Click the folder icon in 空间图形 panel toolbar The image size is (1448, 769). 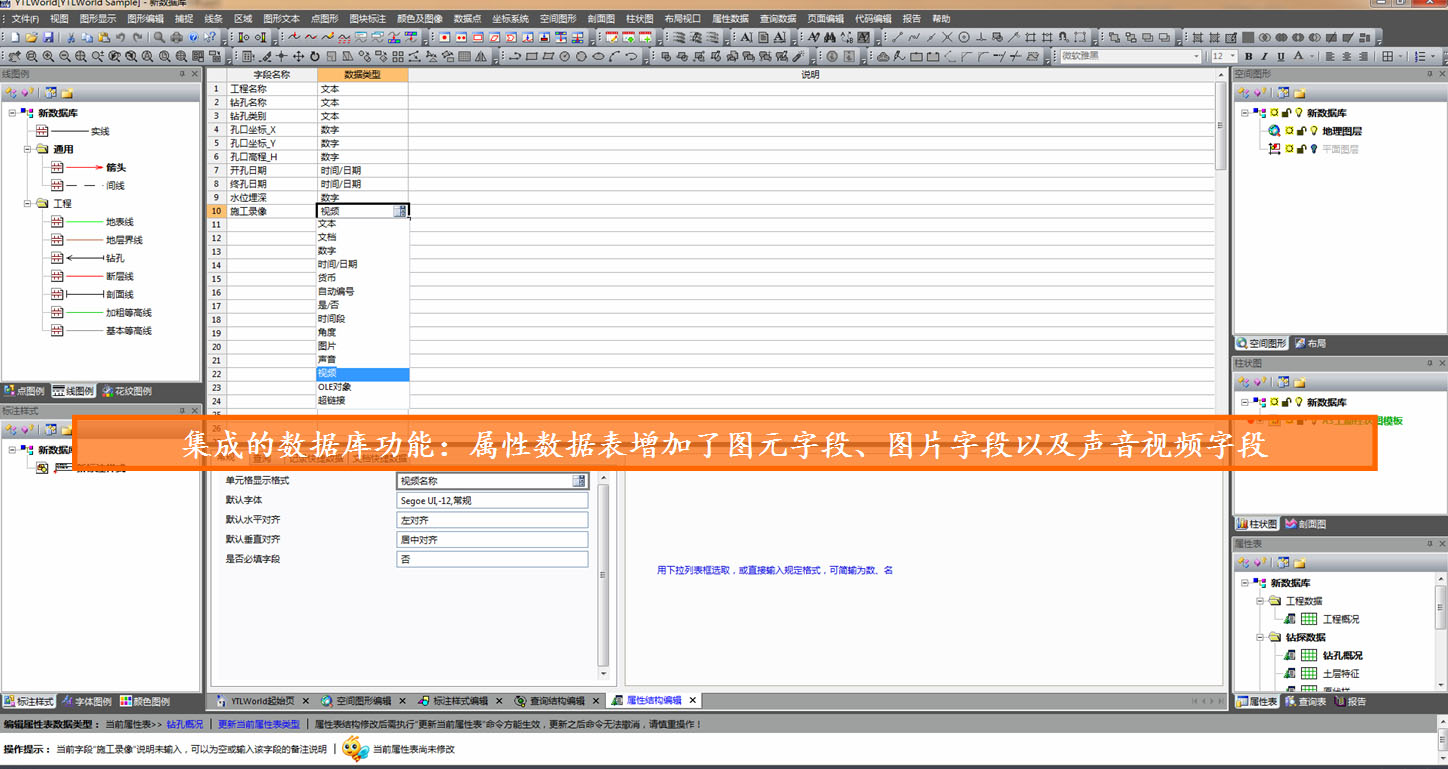point(1300,93)
